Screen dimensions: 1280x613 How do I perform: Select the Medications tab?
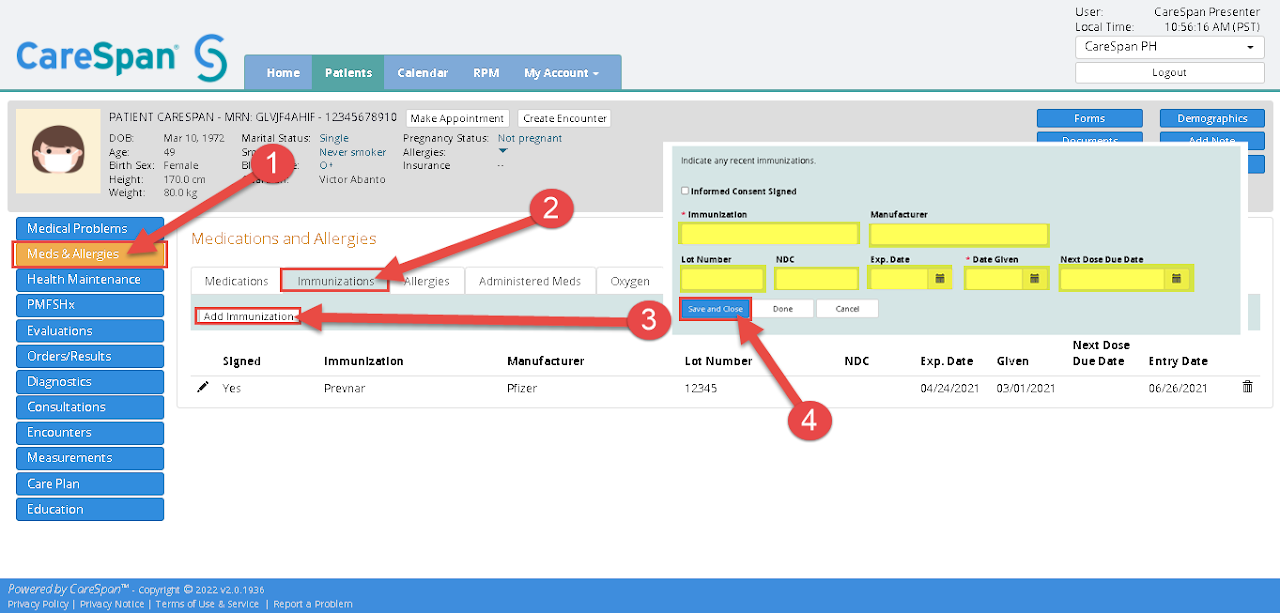coord(237,281)
